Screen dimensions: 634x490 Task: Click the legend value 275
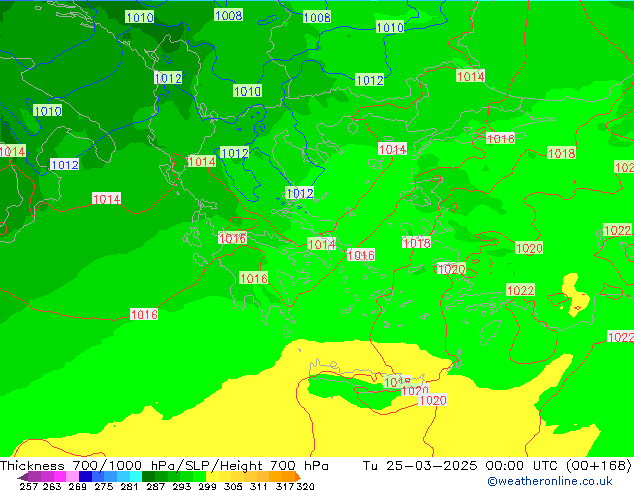[104, 486]
